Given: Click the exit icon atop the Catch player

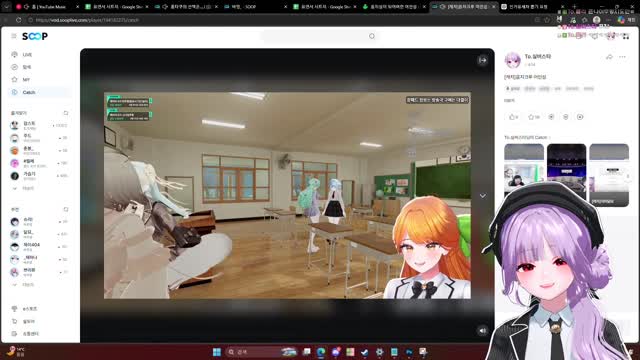Looking at the screenshot, I should 482,60.
